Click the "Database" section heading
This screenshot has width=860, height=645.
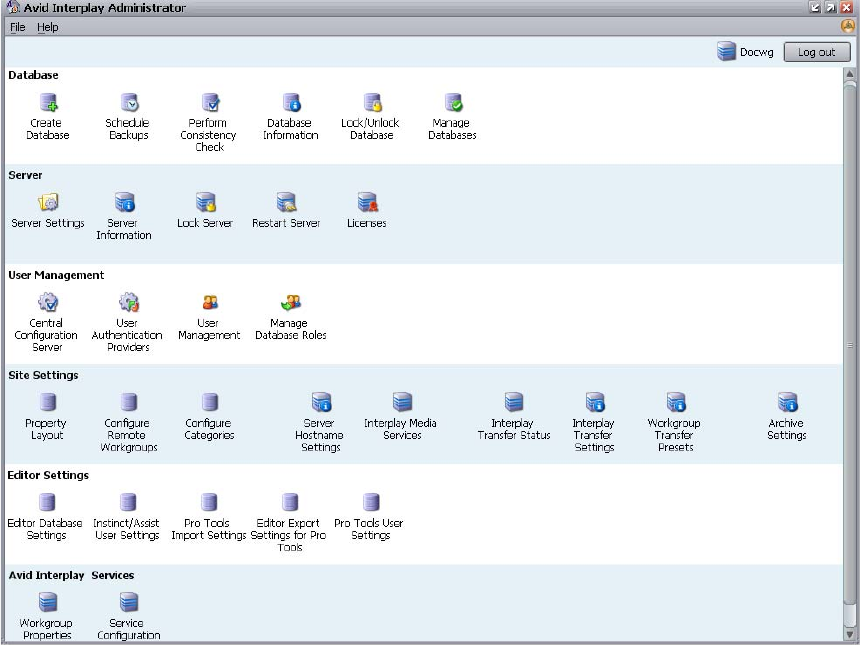(33, 75)
